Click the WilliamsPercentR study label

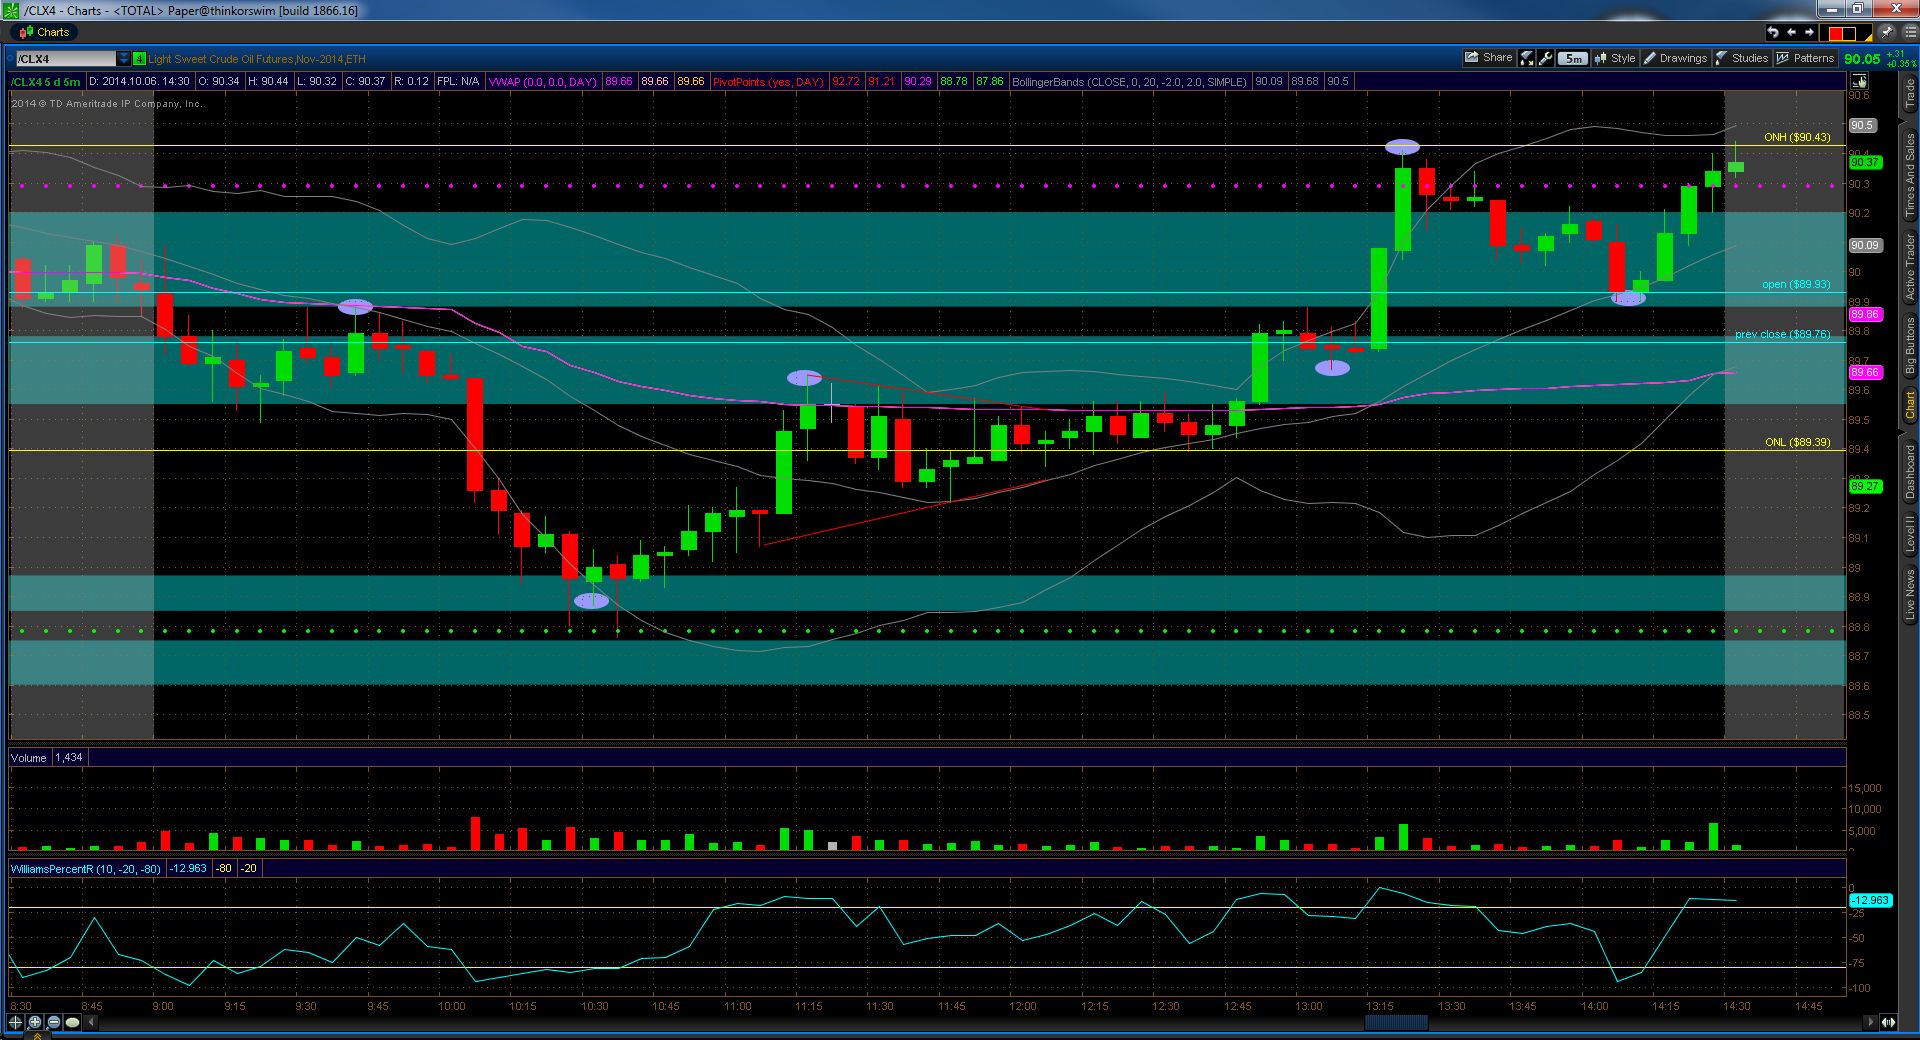(x=86, y=868)
